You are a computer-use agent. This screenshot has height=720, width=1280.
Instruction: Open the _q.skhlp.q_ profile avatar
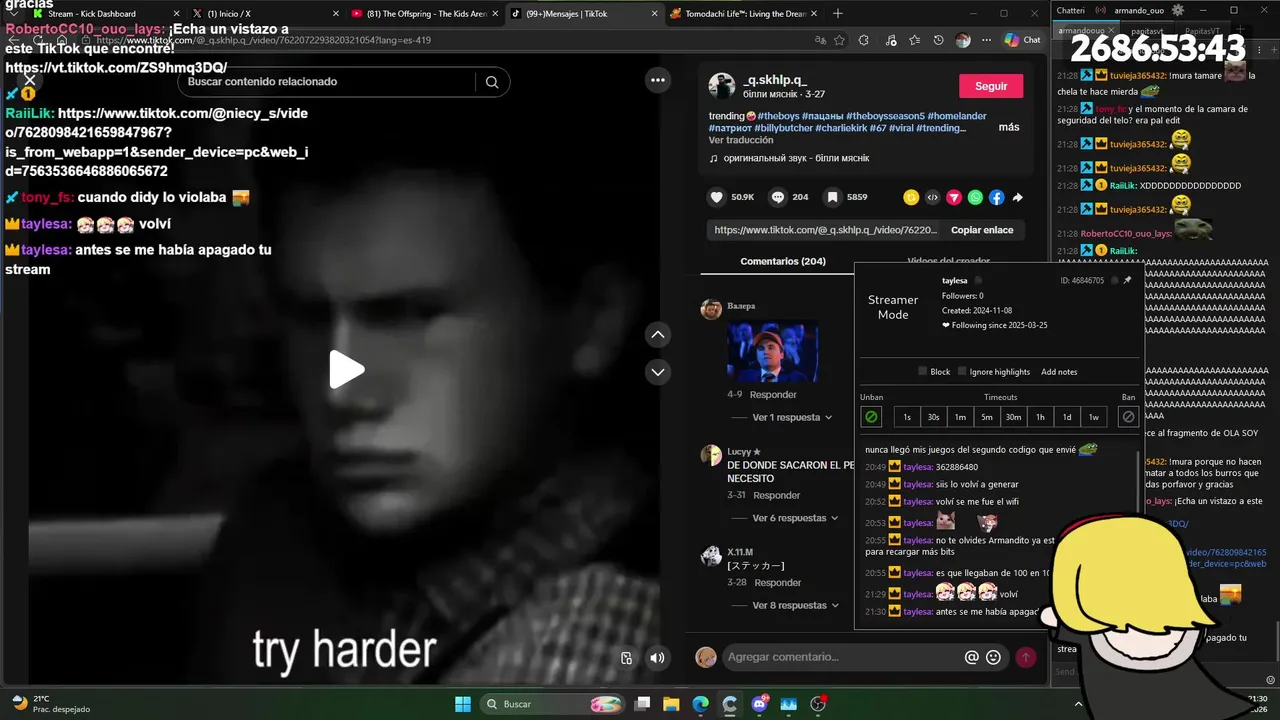coord(722,86)
